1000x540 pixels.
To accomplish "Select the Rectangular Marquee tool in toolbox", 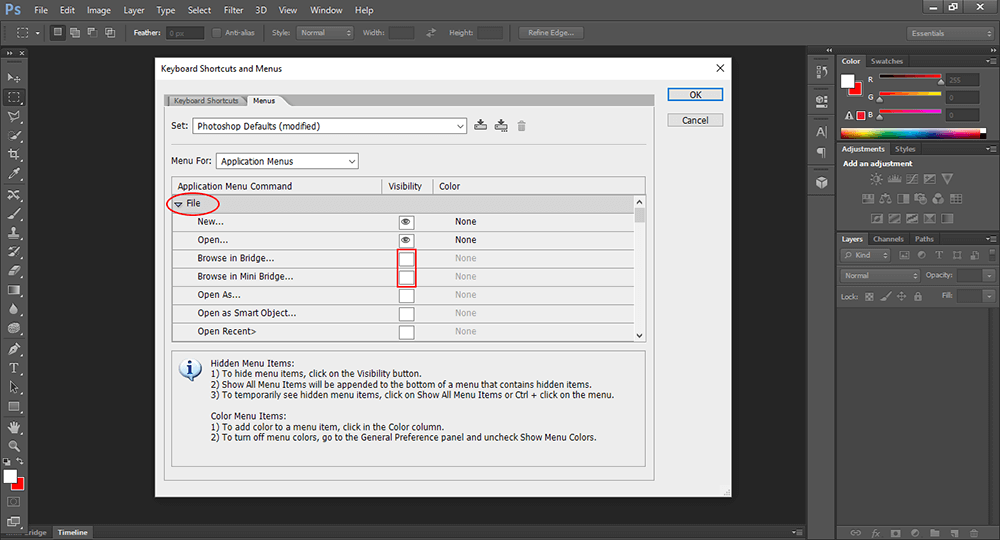I will coord(13,98).
